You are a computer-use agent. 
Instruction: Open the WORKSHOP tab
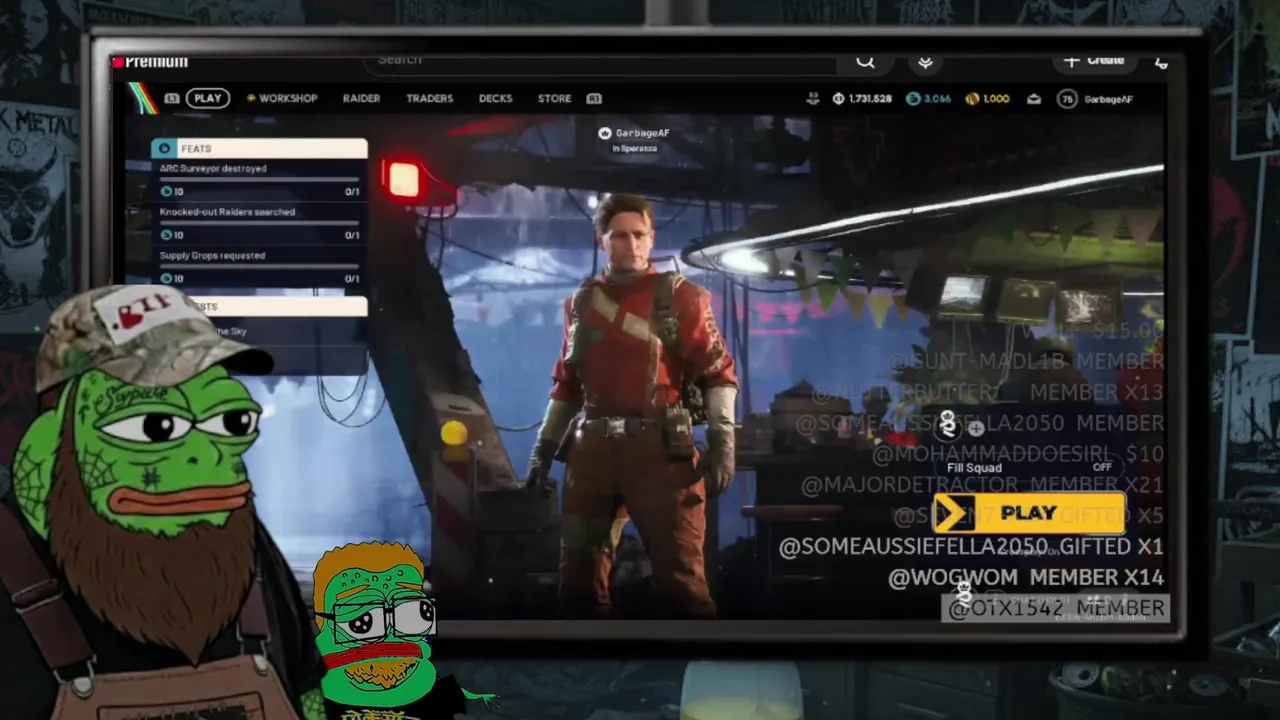point(282,98)
